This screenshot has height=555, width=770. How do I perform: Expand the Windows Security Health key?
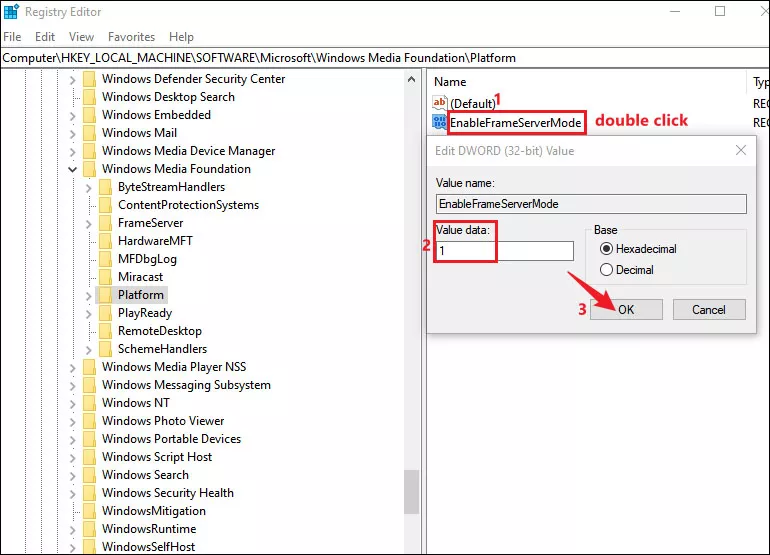(73, 494)
